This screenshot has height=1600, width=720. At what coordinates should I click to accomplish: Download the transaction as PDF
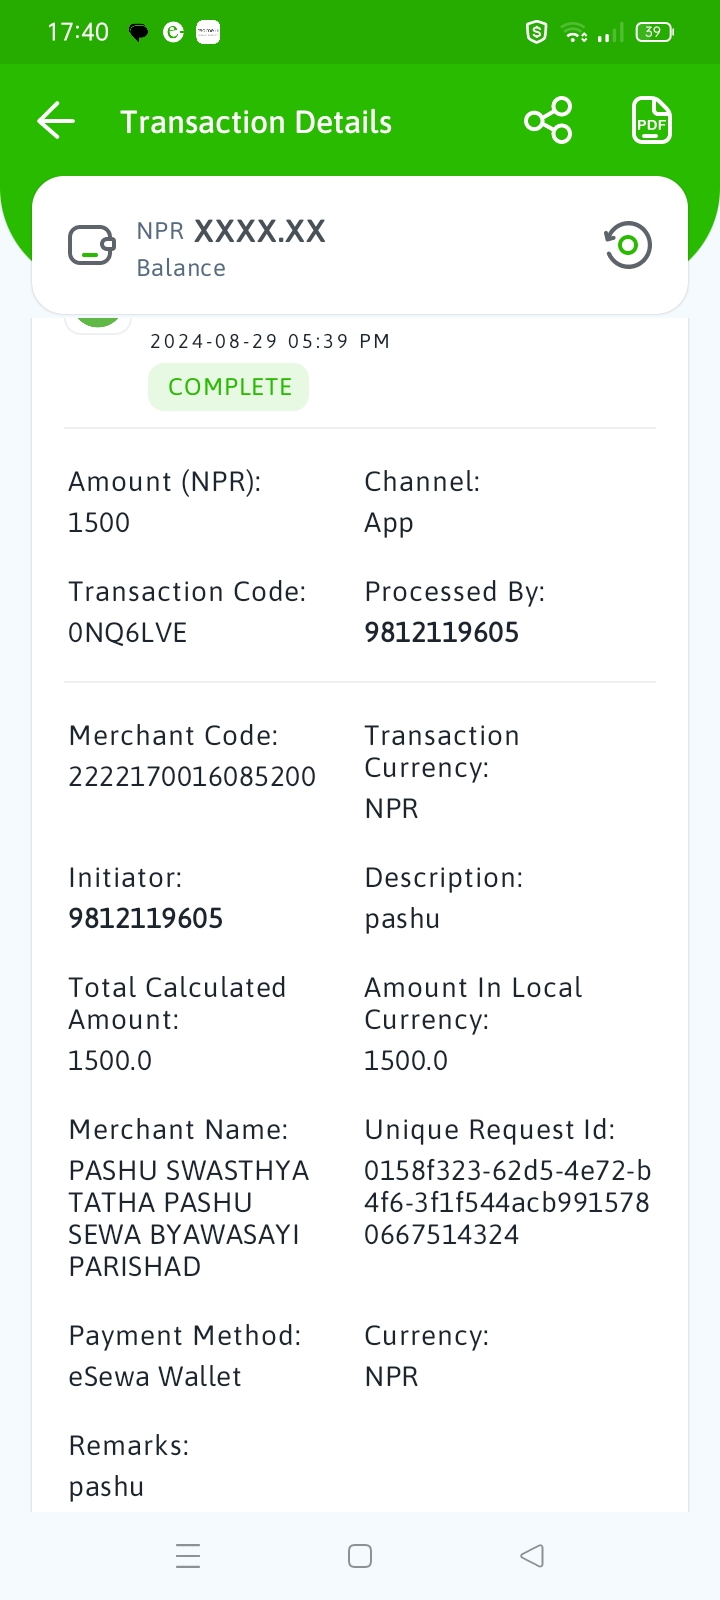(x=652, y=121)
